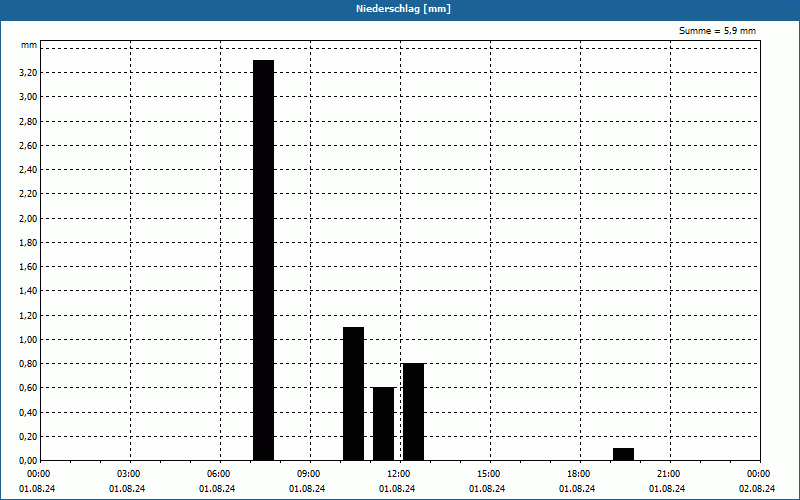Click the 1,80 y-axis value
The height and width of the screenshot is (500, 800).
pos(28,243)
